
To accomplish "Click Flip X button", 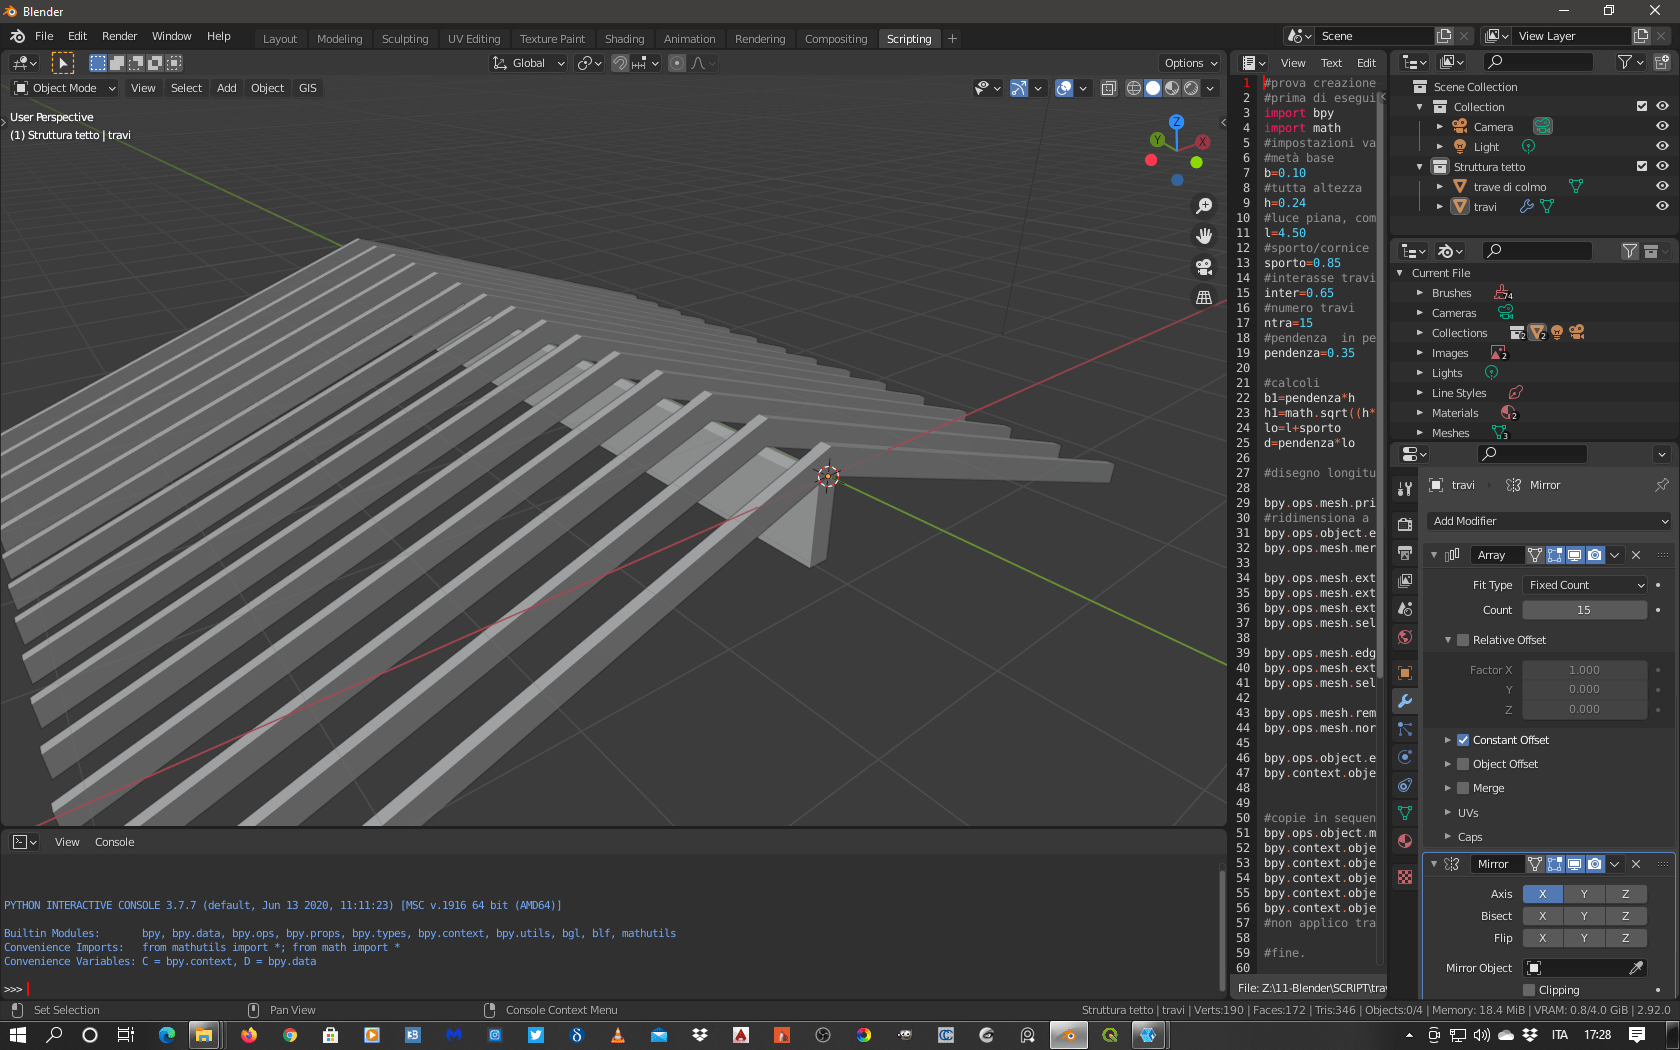I will coord(1542,938).
